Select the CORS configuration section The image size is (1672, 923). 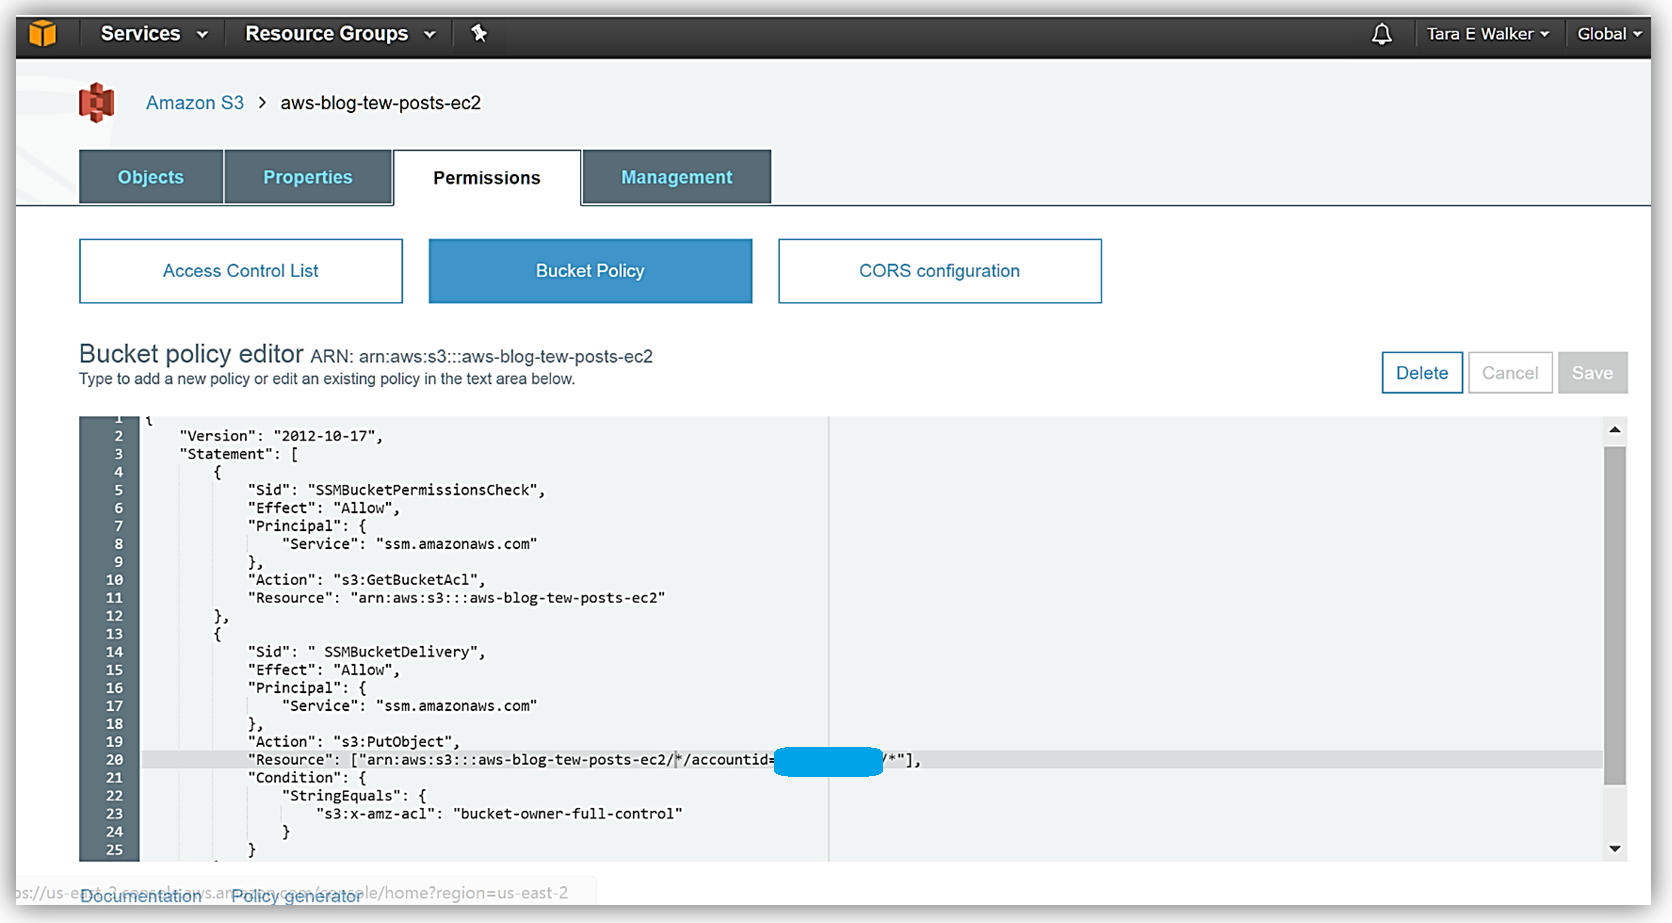click(x=939, y=271)
